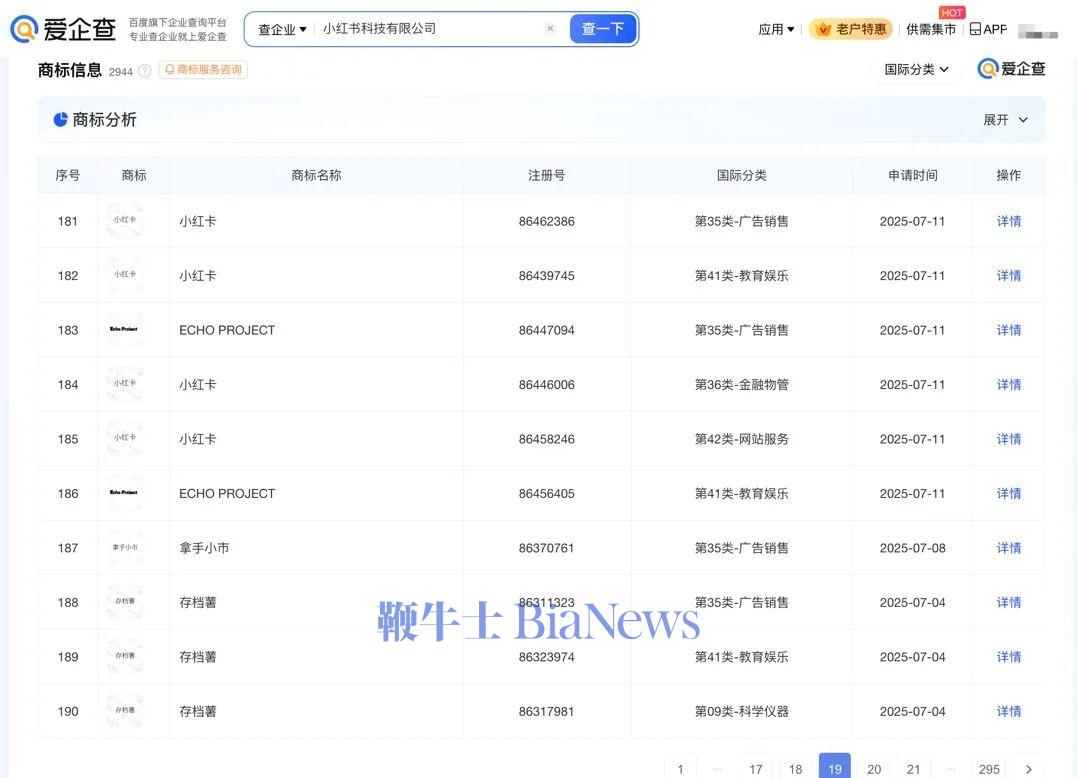1077x778 pixels.
Task: Click the 拿手小市 trademark image in row 187
Action: tap(124, 548)
